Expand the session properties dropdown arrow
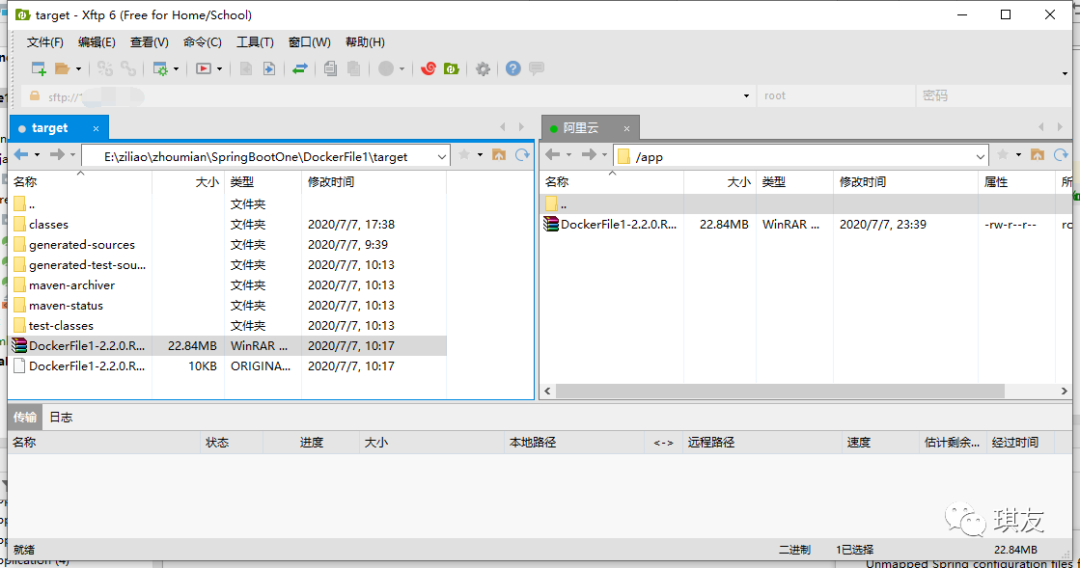The width and height of the screenshot is (1080, 568). tap(176, 69)
